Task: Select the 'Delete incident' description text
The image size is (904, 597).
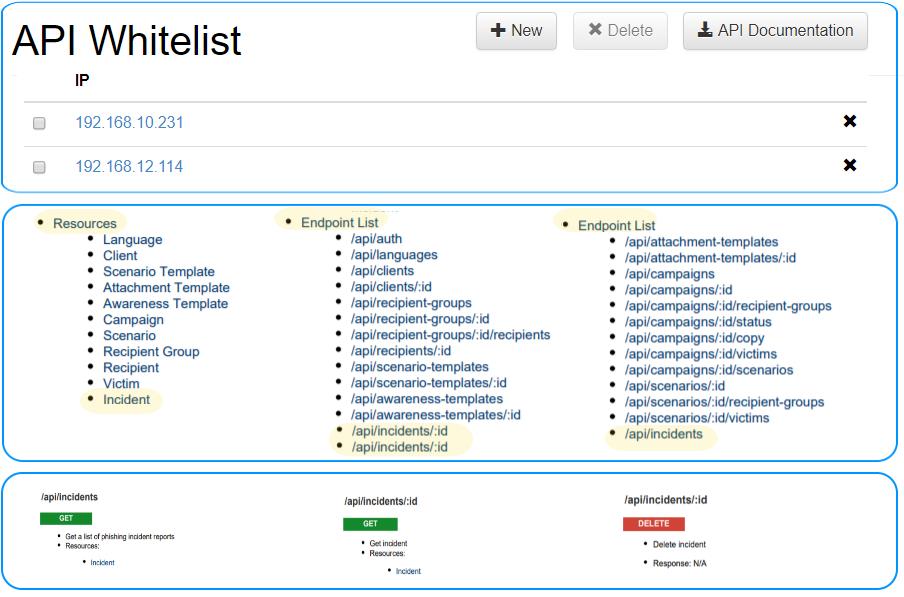Action: (679, 545)
